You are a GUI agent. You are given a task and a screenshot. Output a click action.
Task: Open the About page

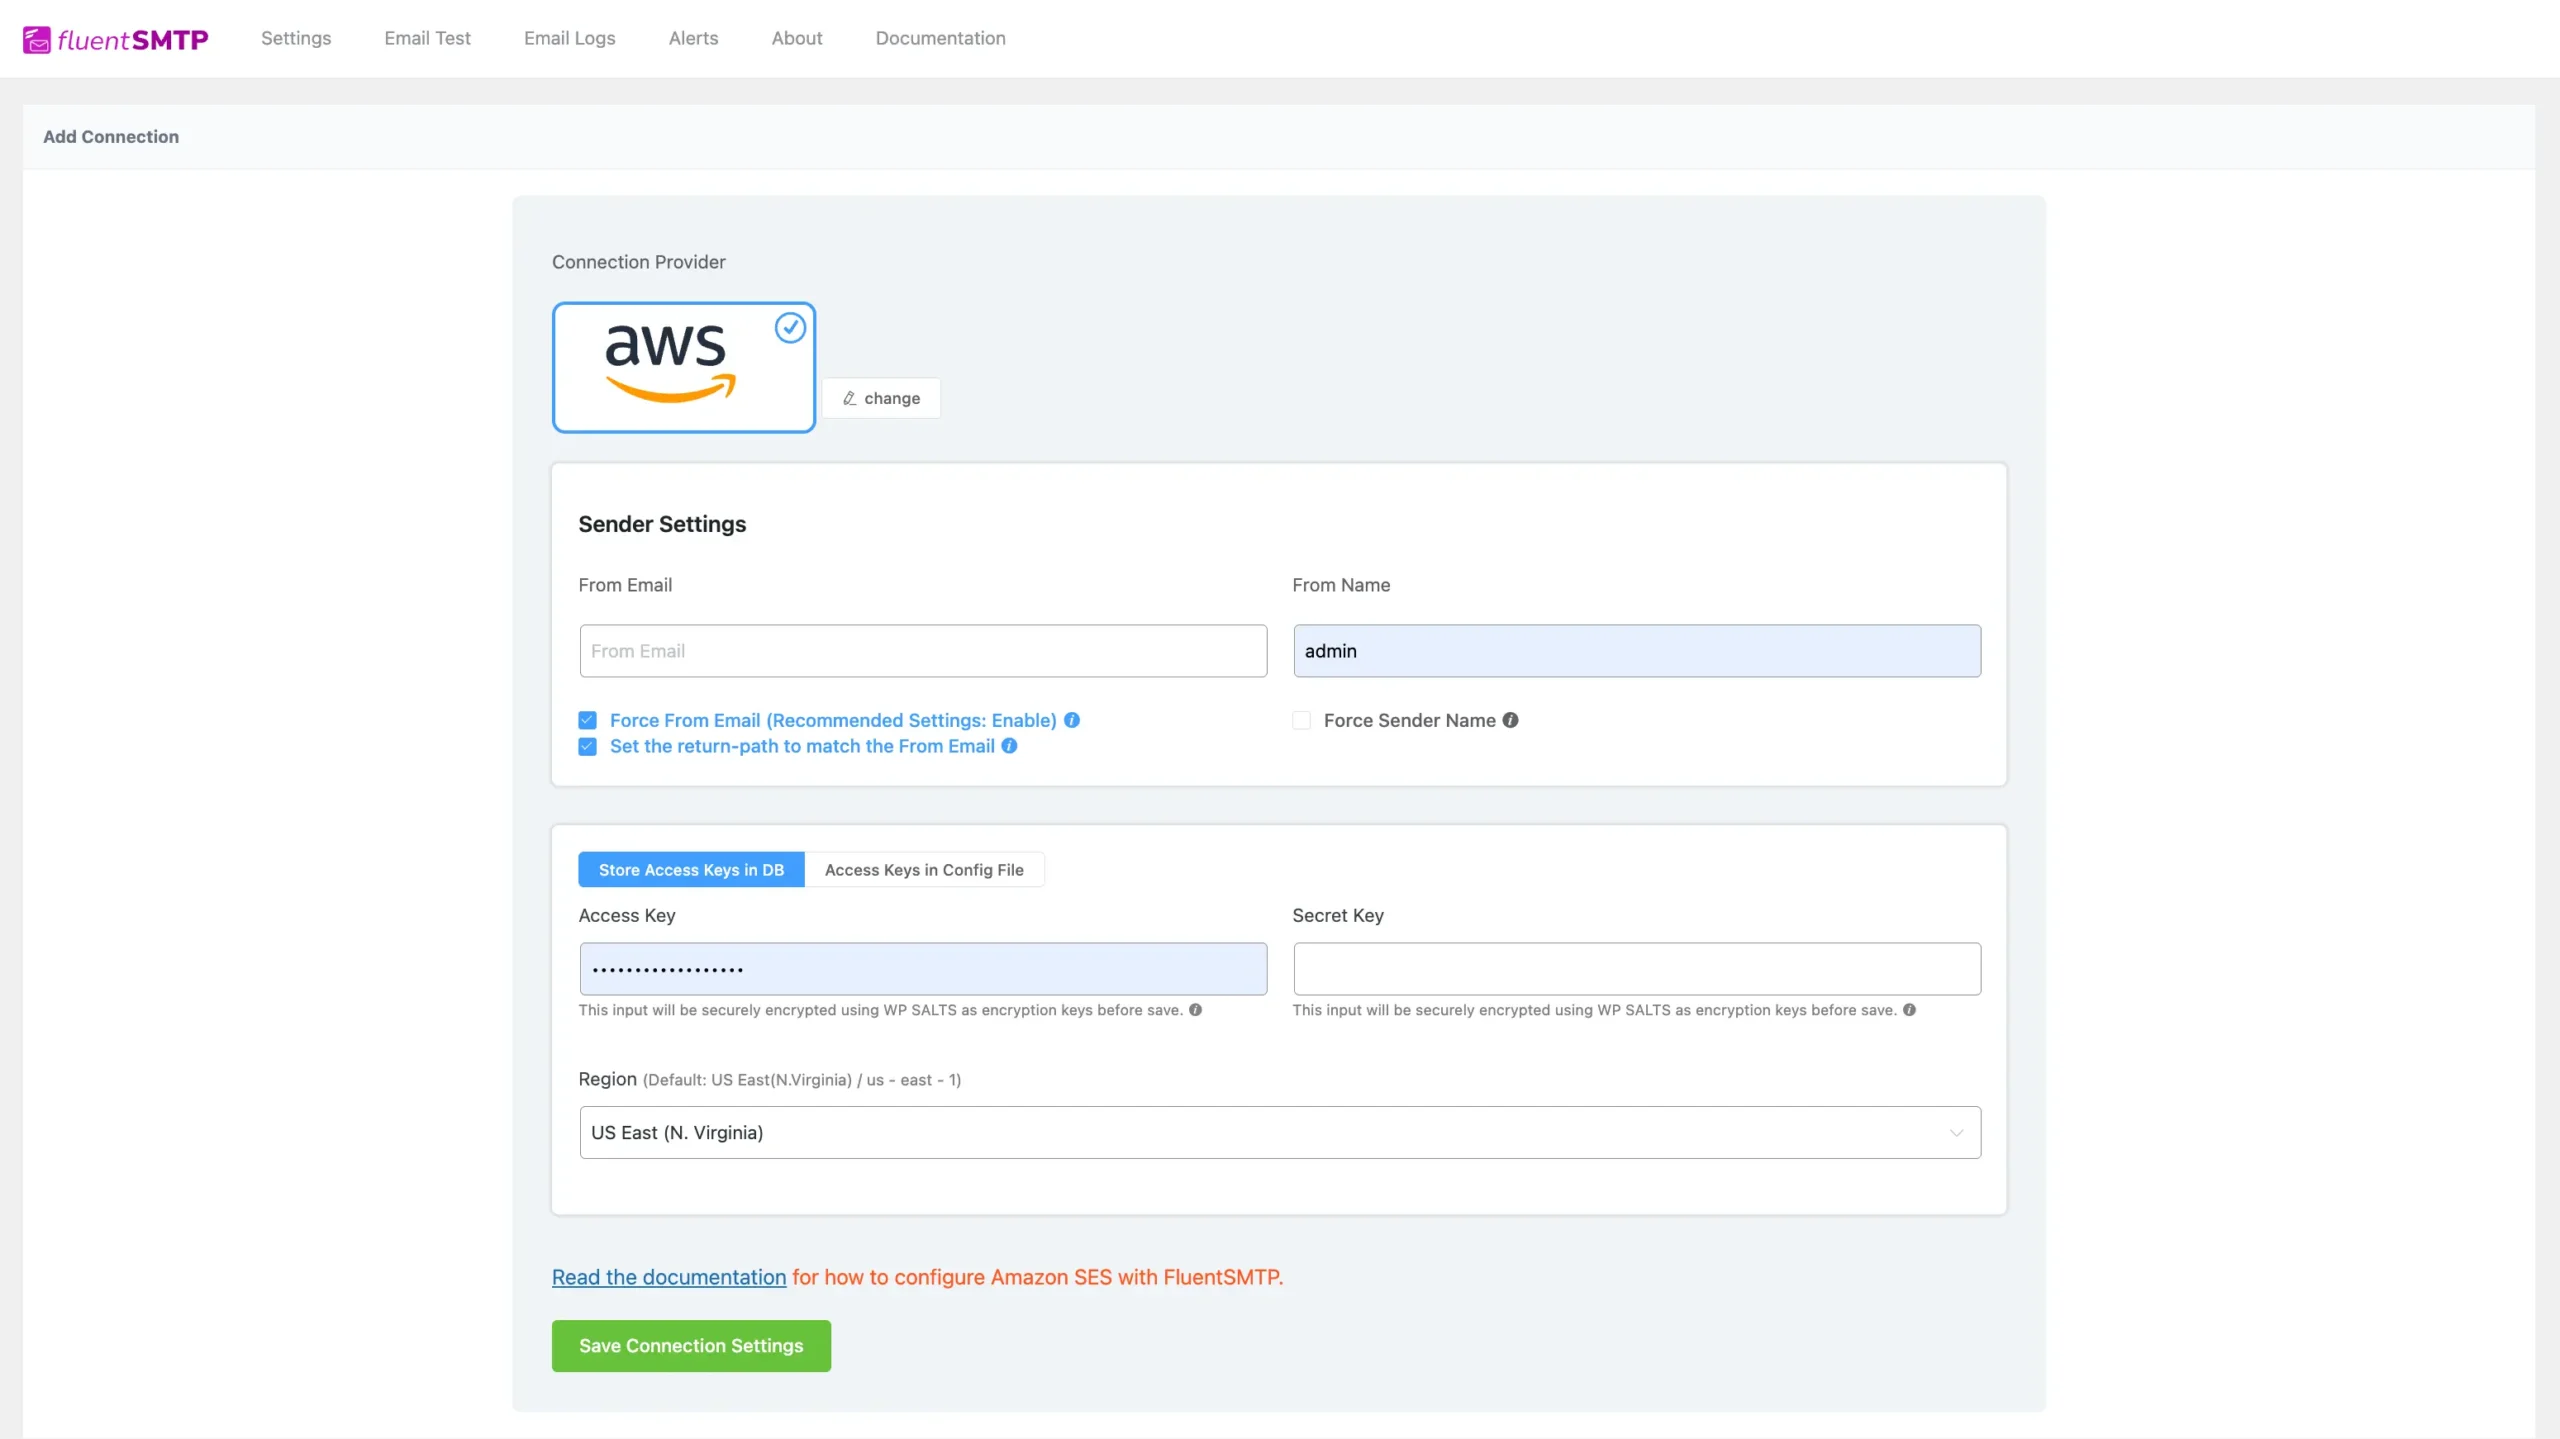click(x=797, y=38)
